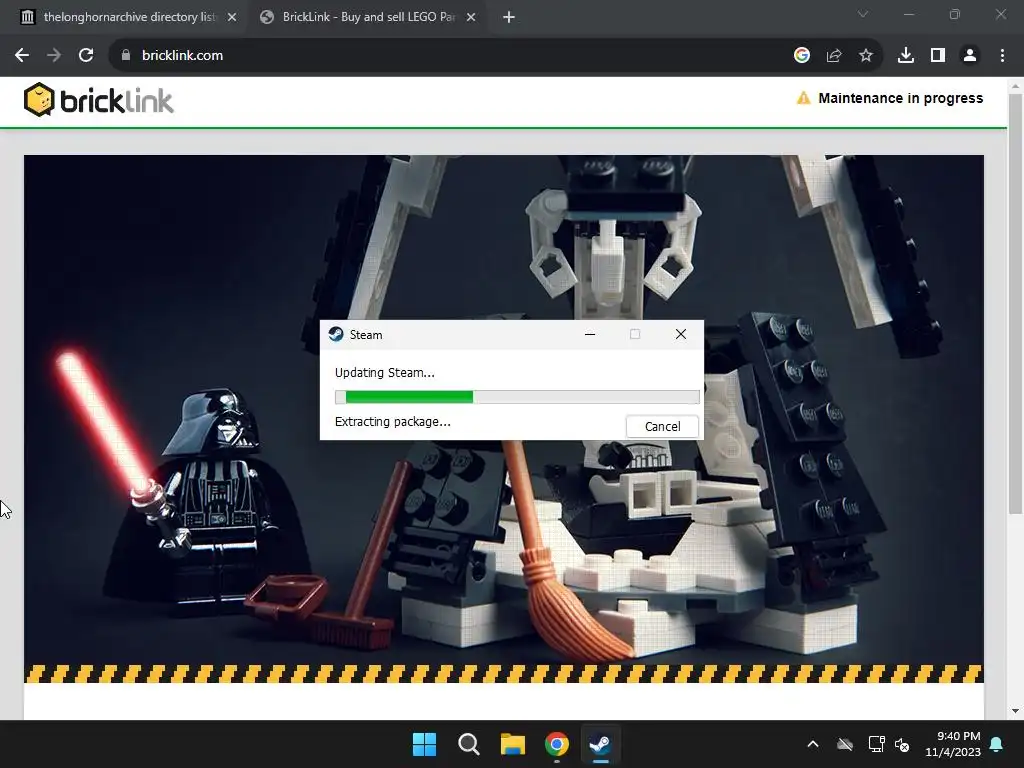This screenshot has width=1024, height=768.
Task: Click the Steam logo in dialog title
Action: tap(336, 334)
